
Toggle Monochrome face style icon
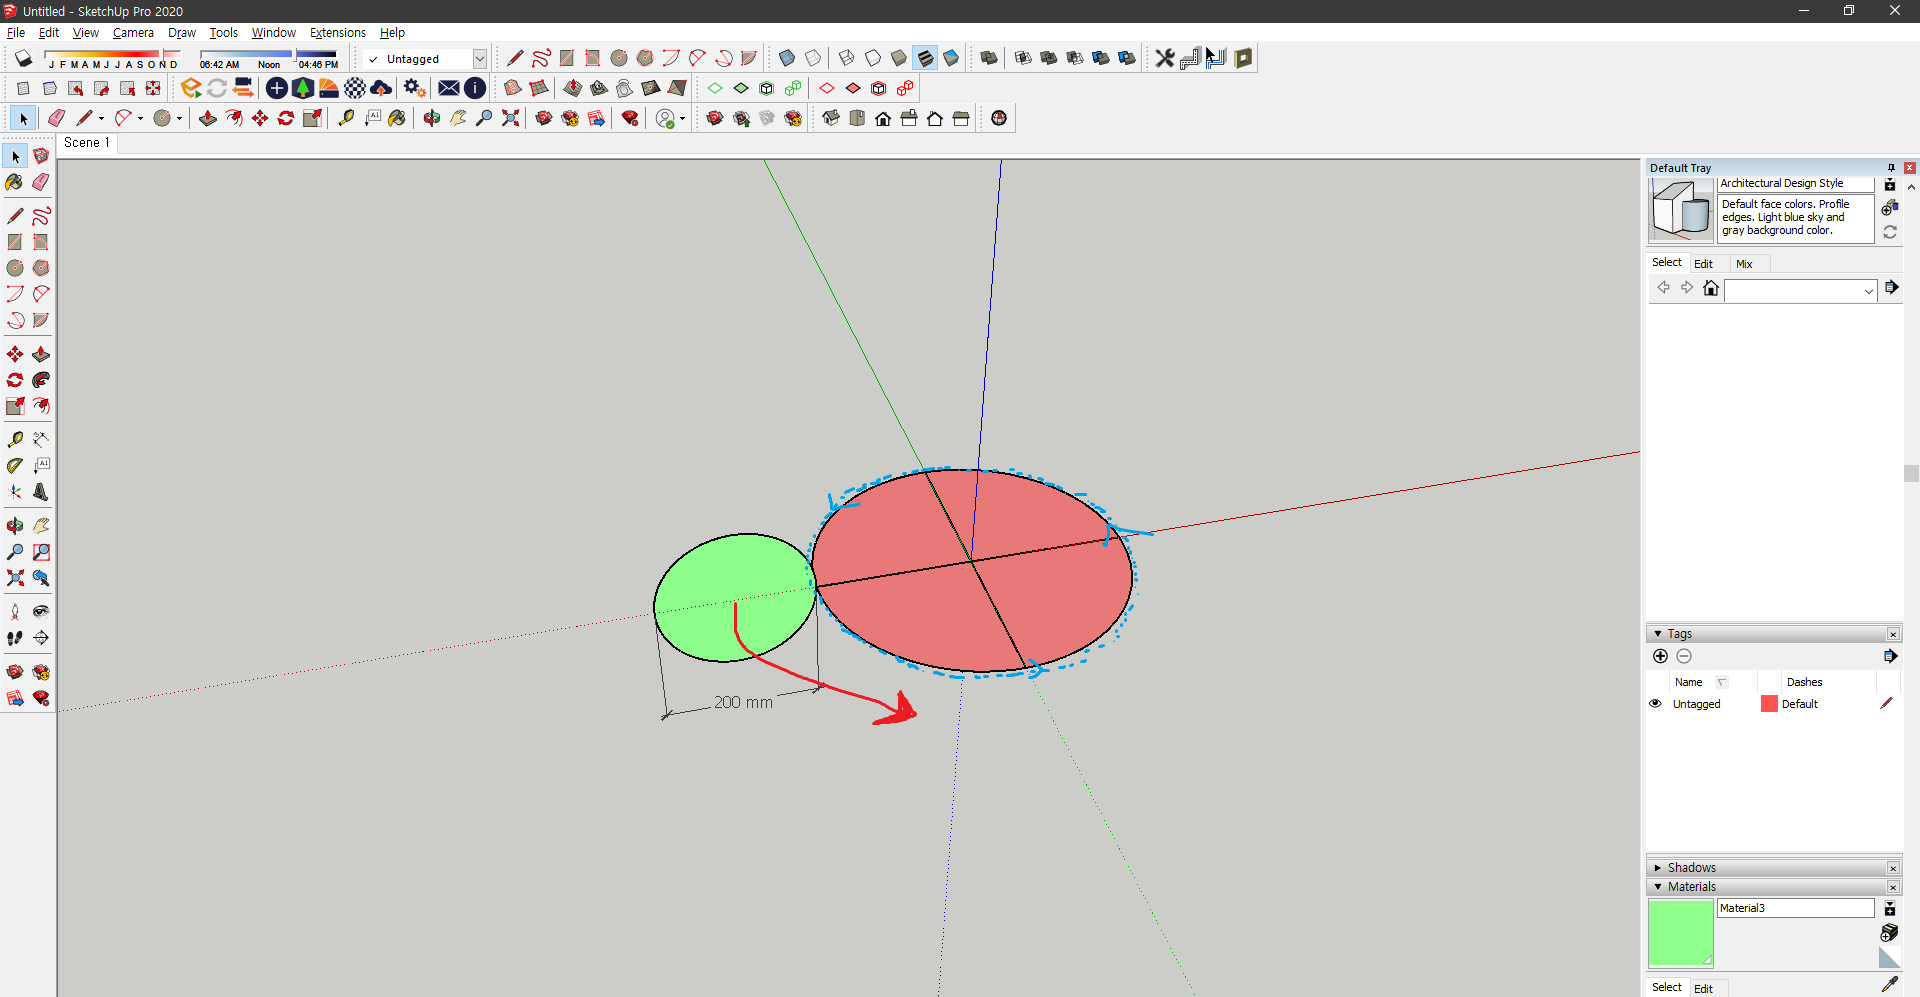coord(951,58)
